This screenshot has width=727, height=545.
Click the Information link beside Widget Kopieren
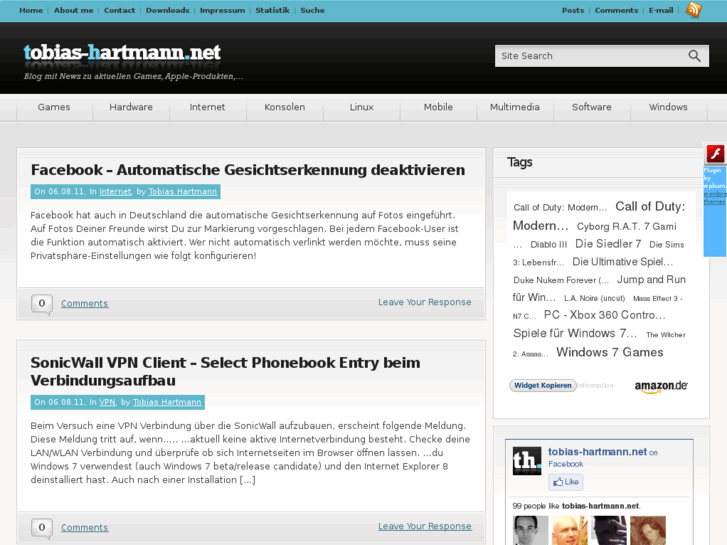pyautogui.click(x=596, y=386)
